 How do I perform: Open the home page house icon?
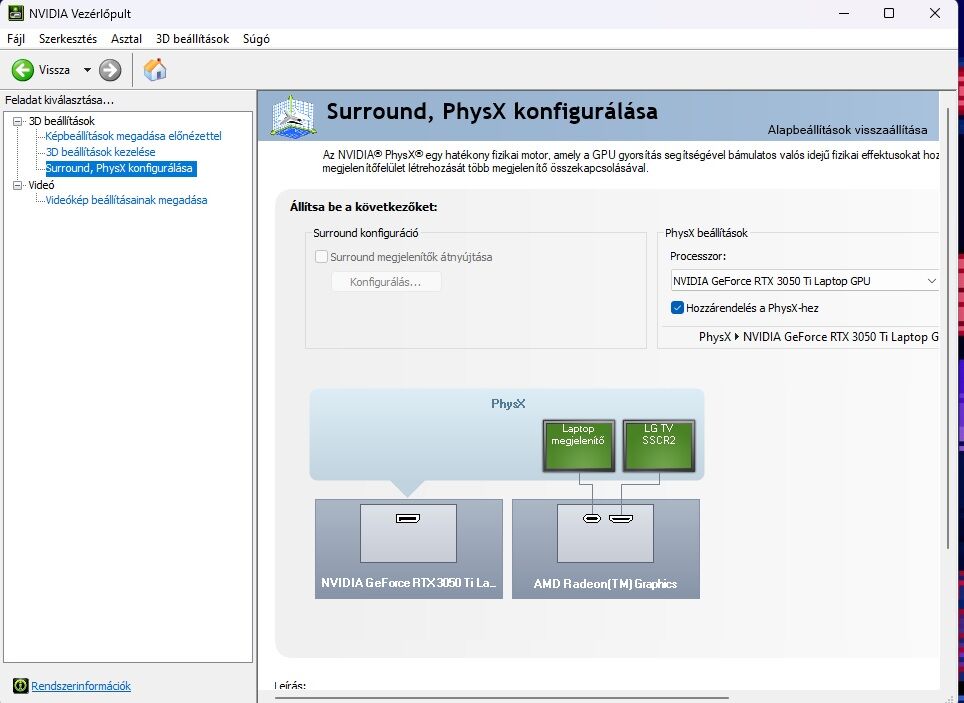click(155, 70)
